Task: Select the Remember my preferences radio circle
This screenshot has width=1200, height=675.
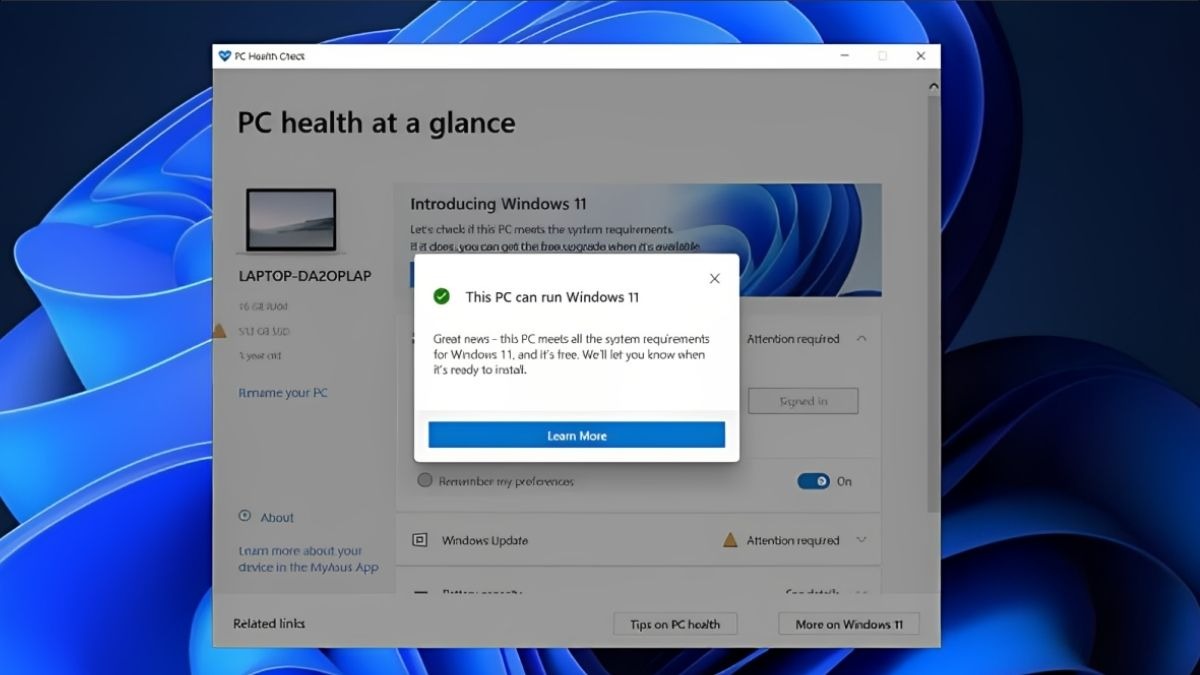Action: (x=425, y=481)
